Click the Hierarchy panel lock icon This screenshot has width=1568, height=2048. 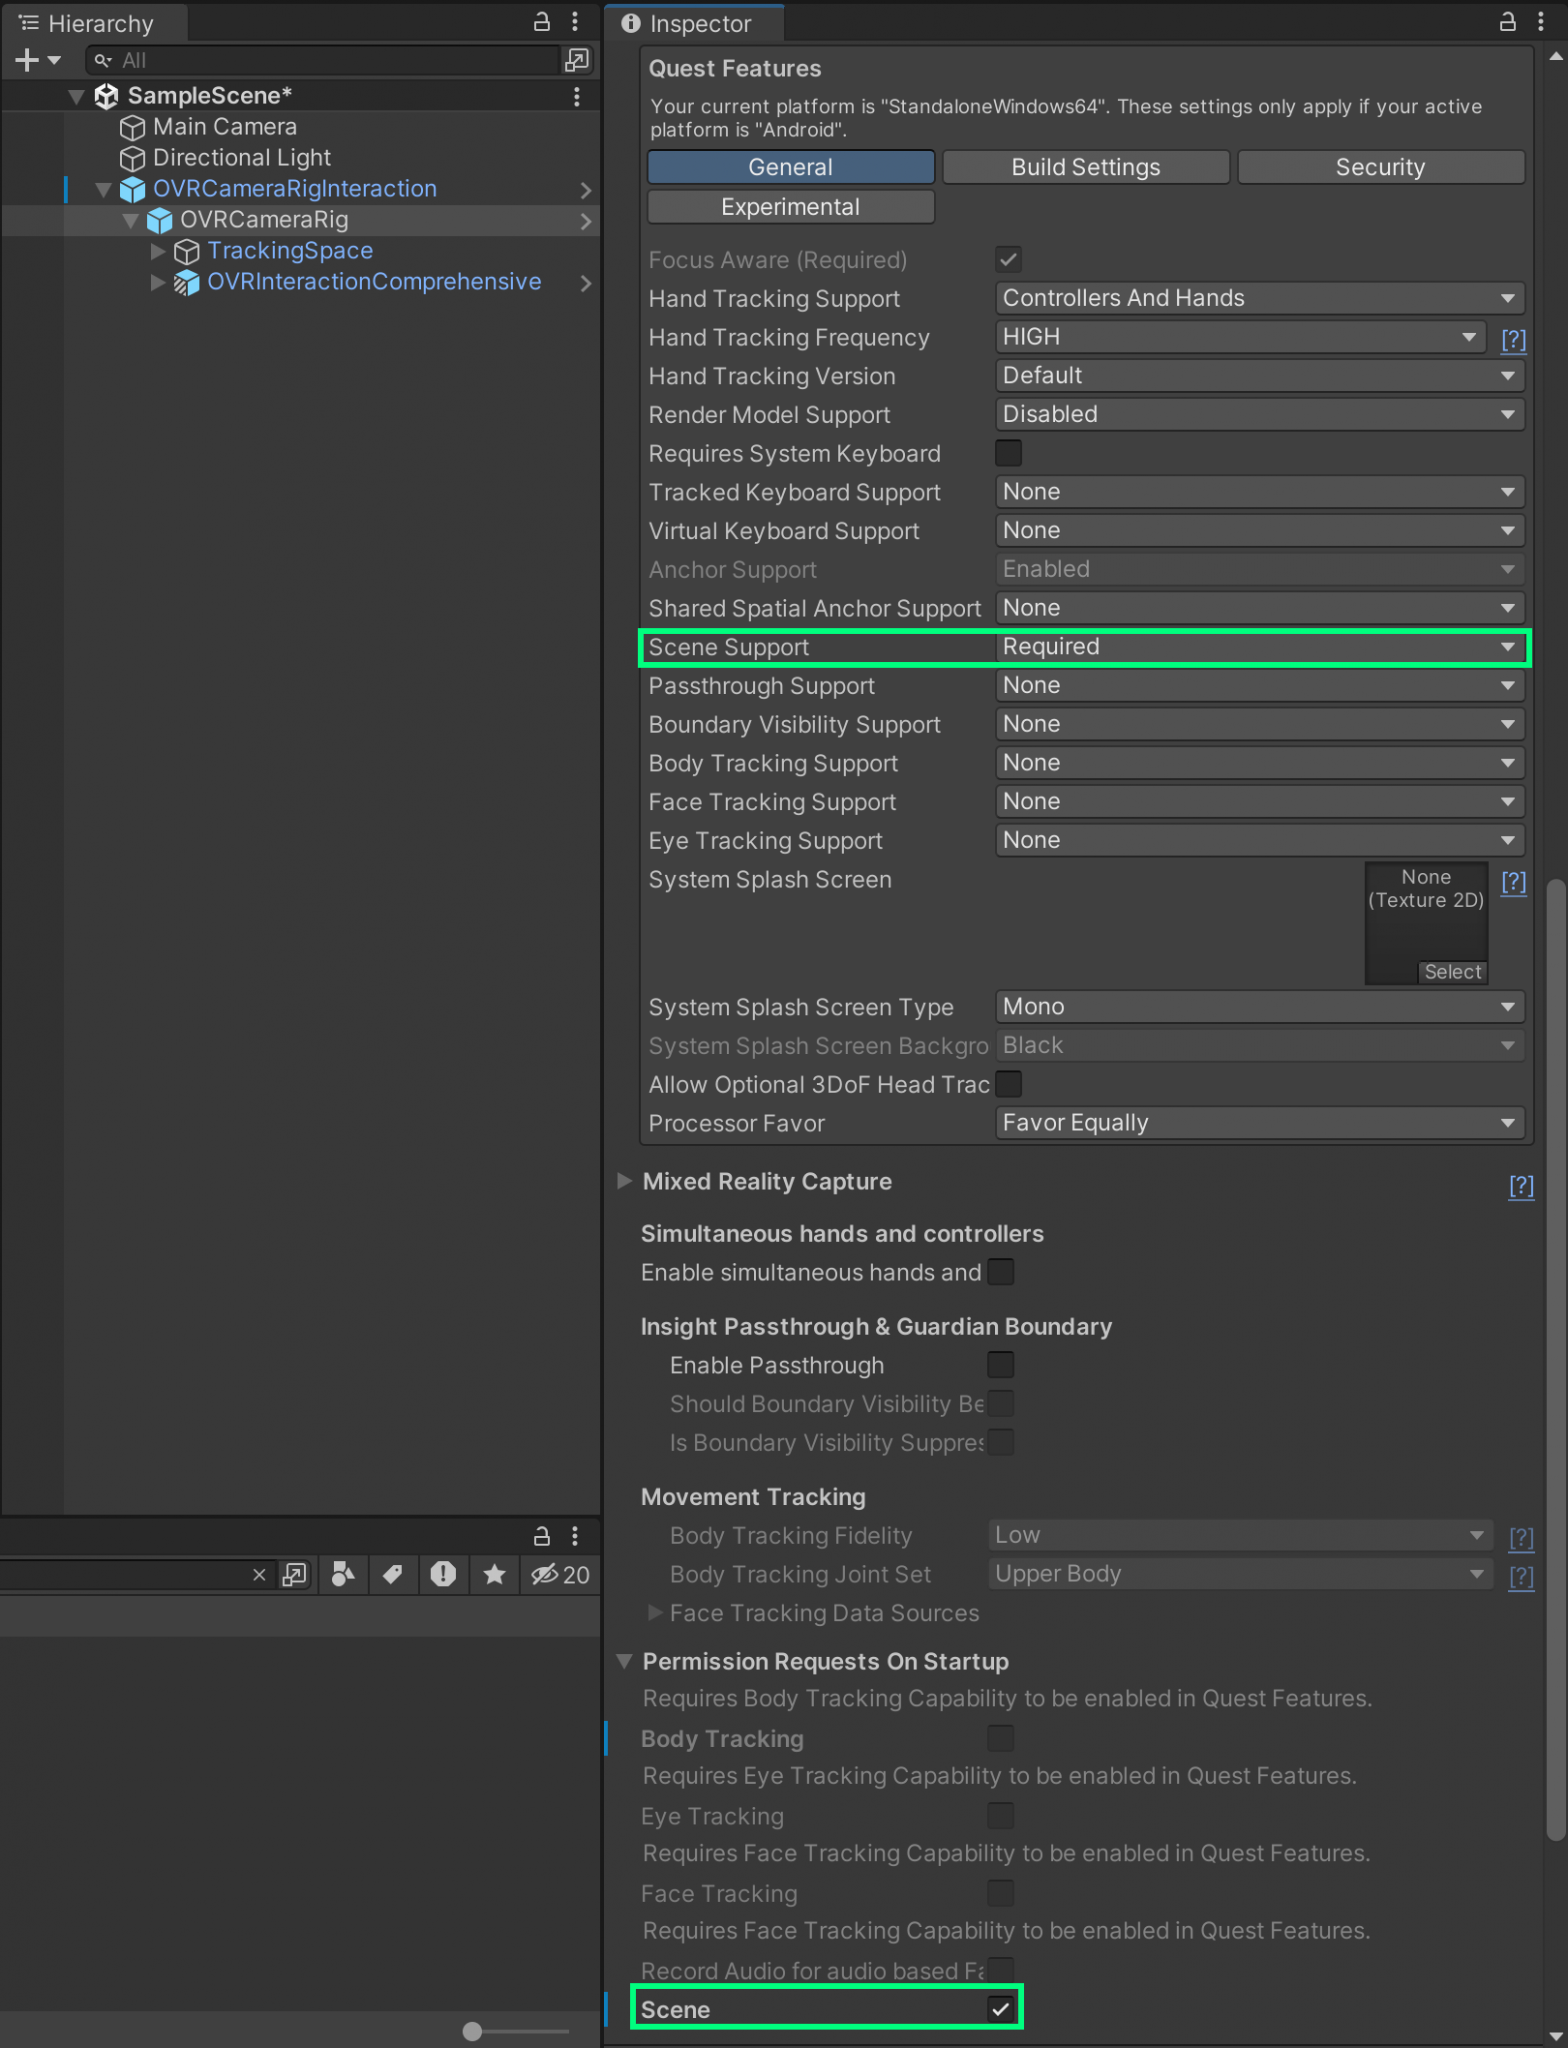pos(541,22)
